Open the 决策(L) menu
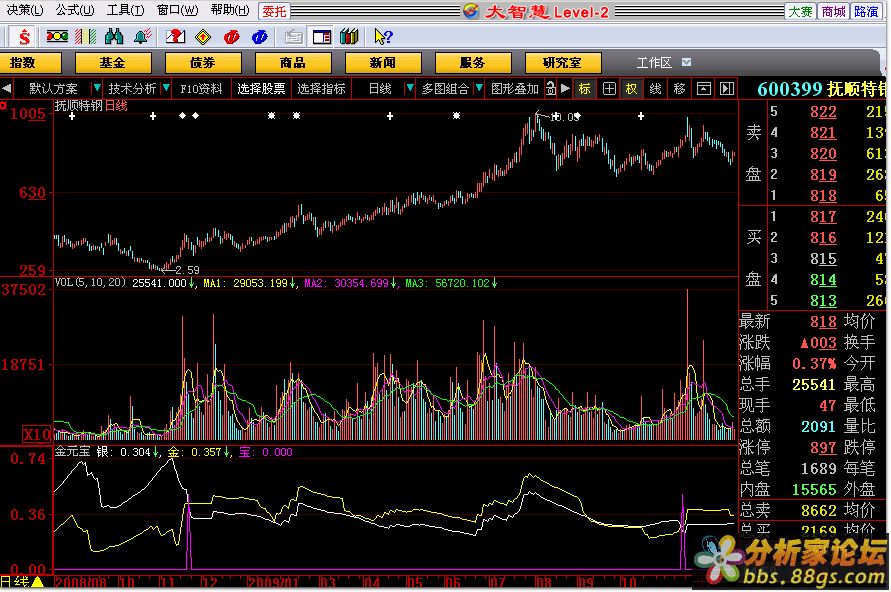 coord(26,10)
